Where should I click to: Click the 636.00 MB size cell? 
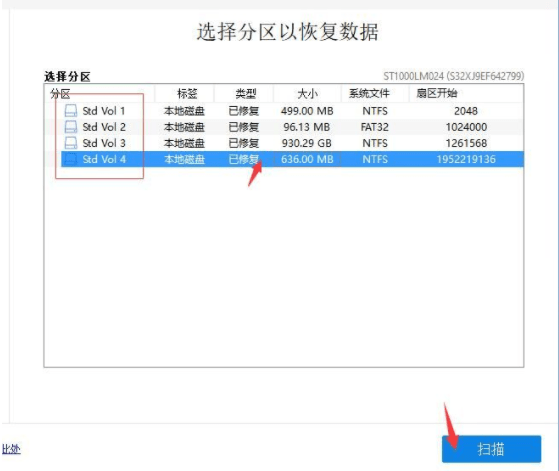(x=307, y=159)
